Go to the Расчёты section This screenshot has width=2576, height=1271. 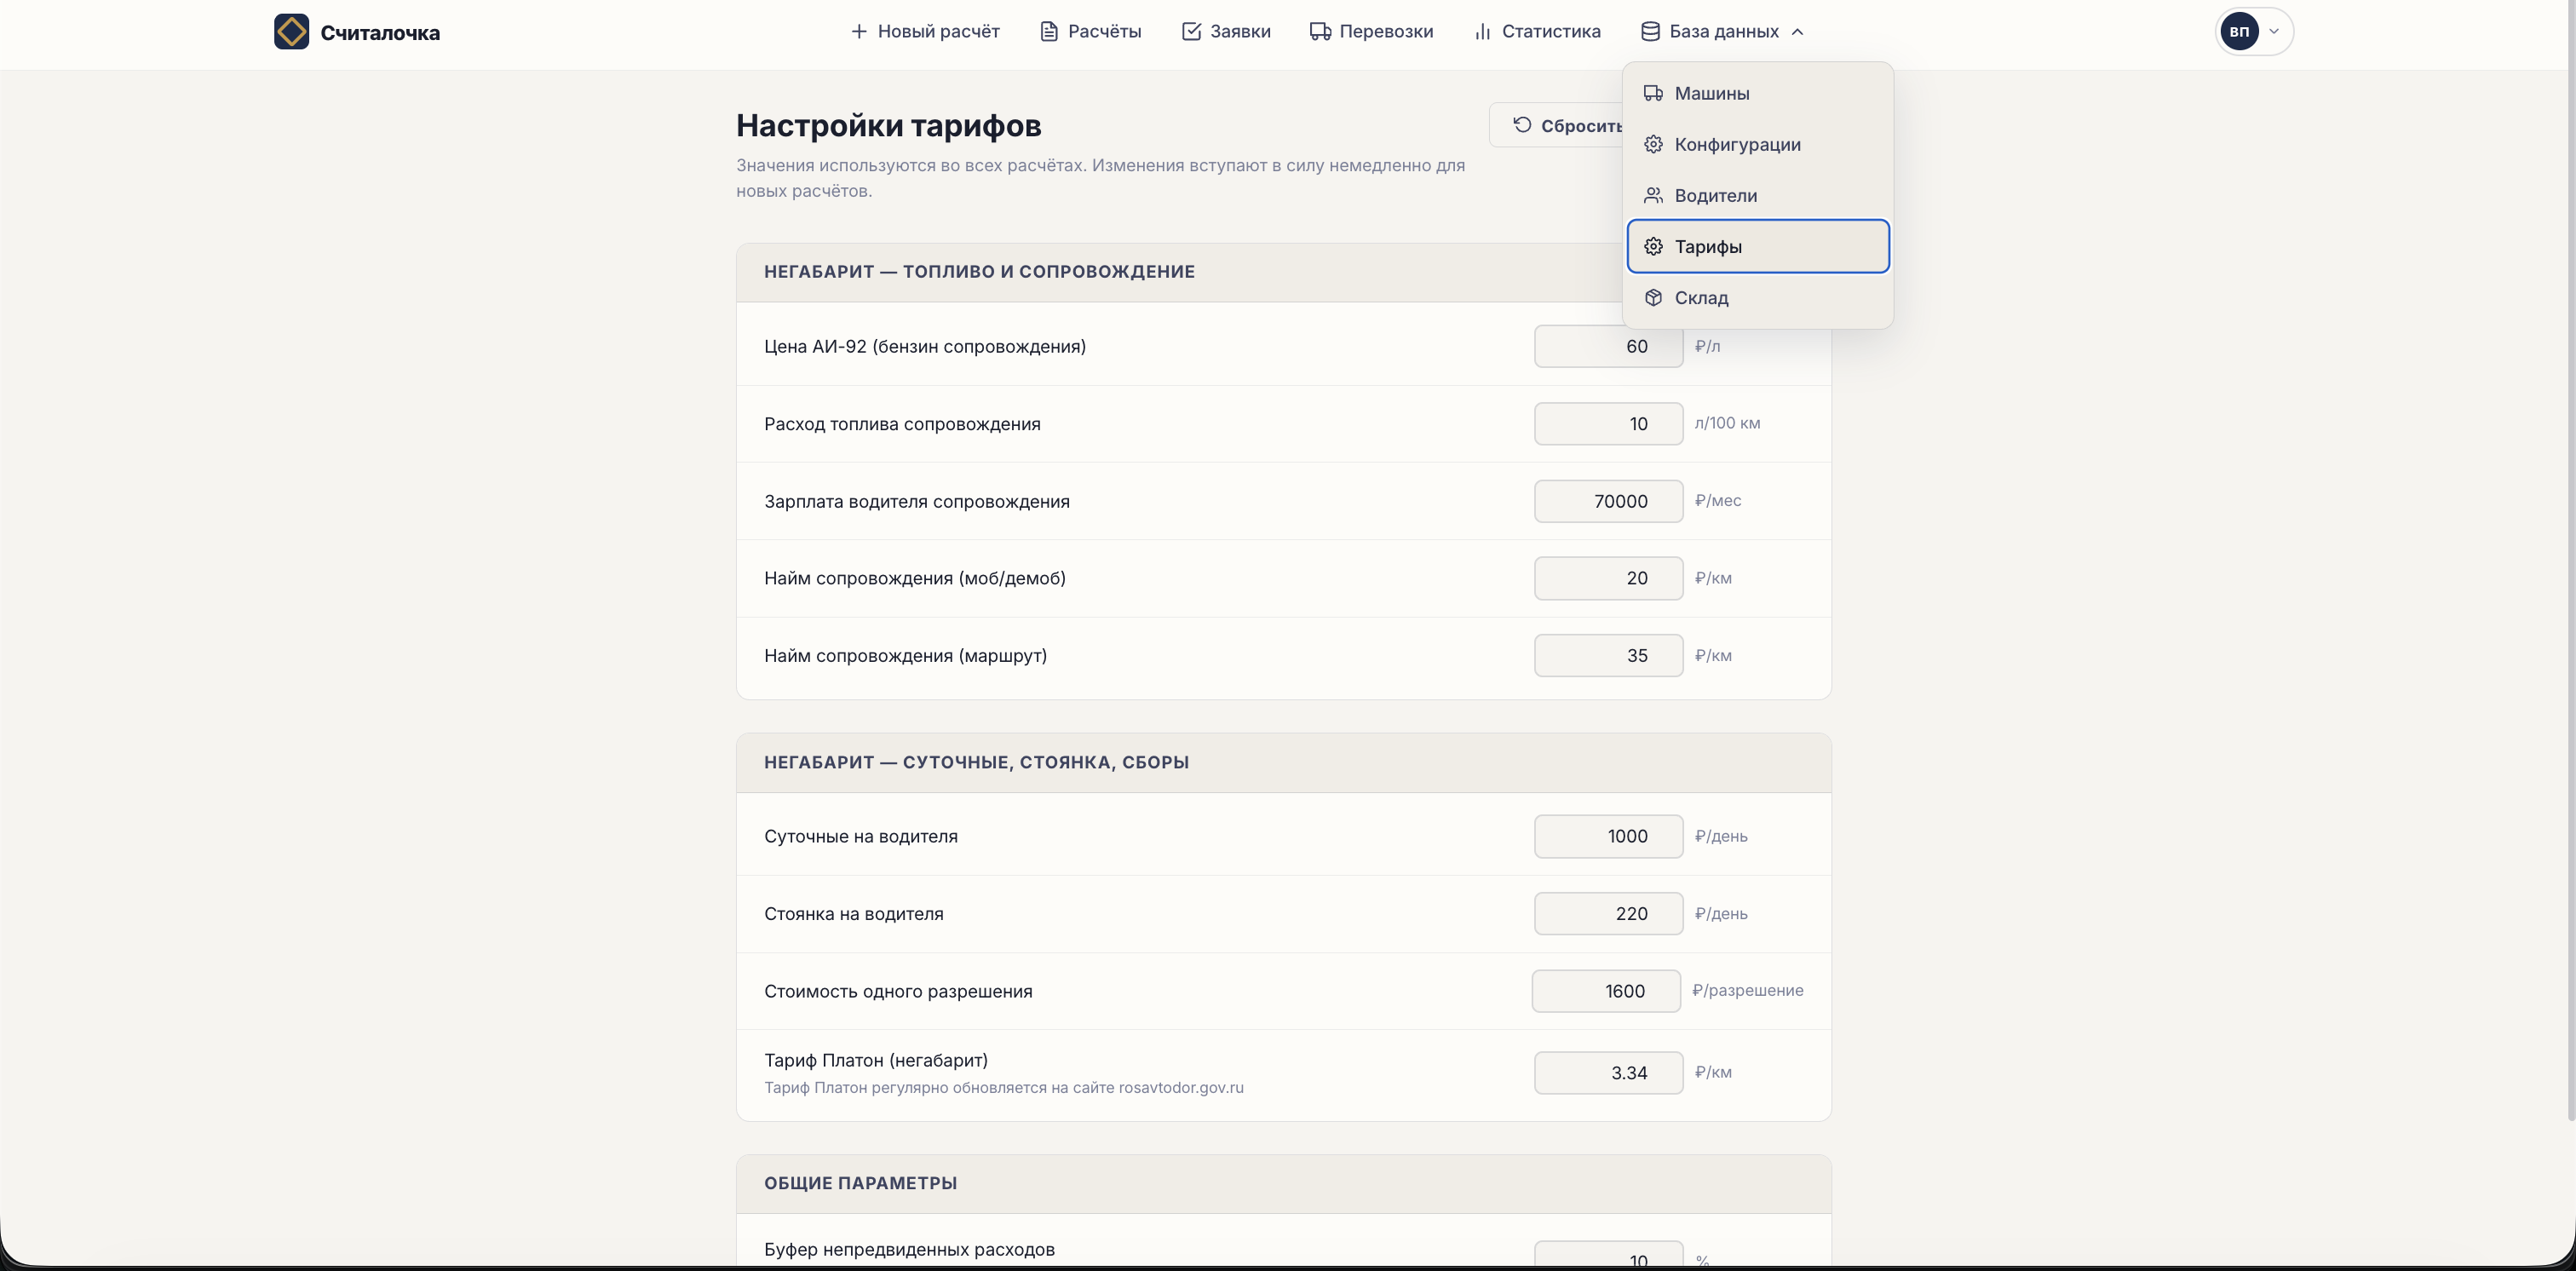tap(1090, 32)
